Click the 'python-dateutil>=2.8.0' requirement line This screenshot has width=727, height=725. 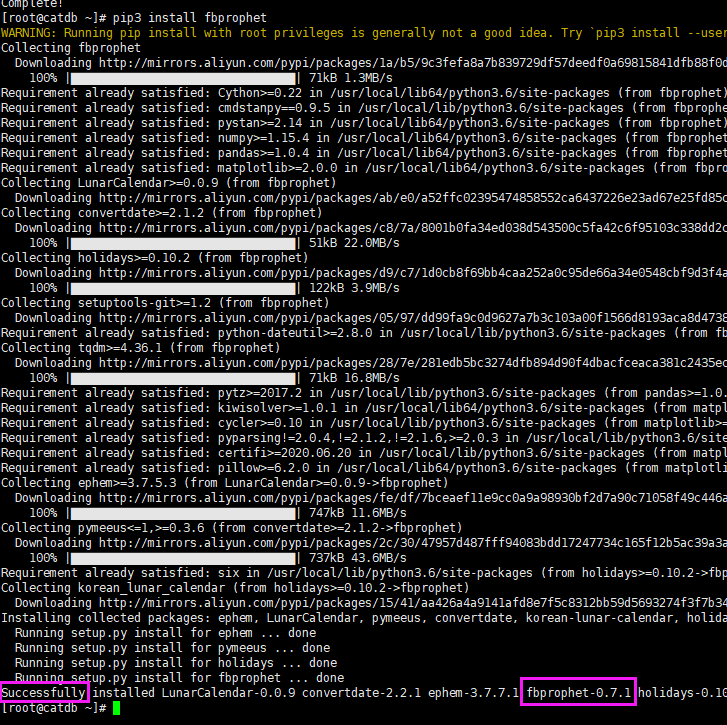364,333
